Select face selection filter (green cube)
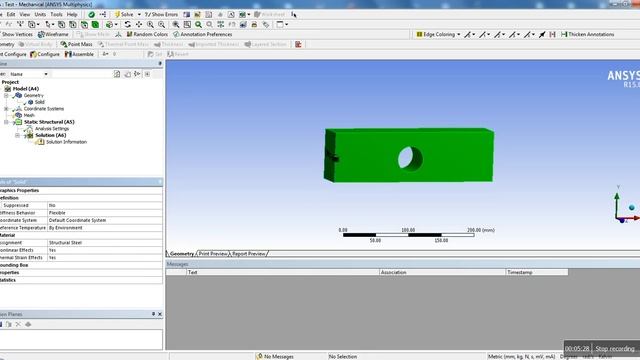 pos(84,24)
